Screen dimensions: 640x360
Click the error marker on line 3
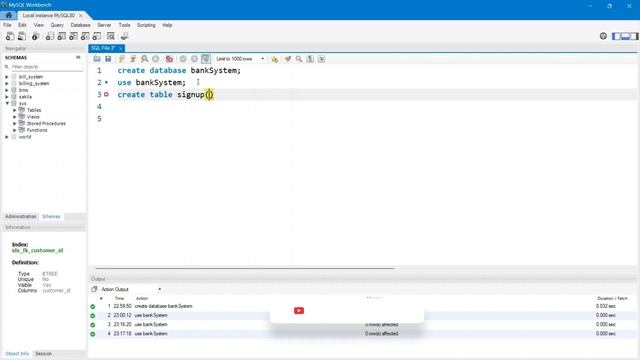coord(107,94)
